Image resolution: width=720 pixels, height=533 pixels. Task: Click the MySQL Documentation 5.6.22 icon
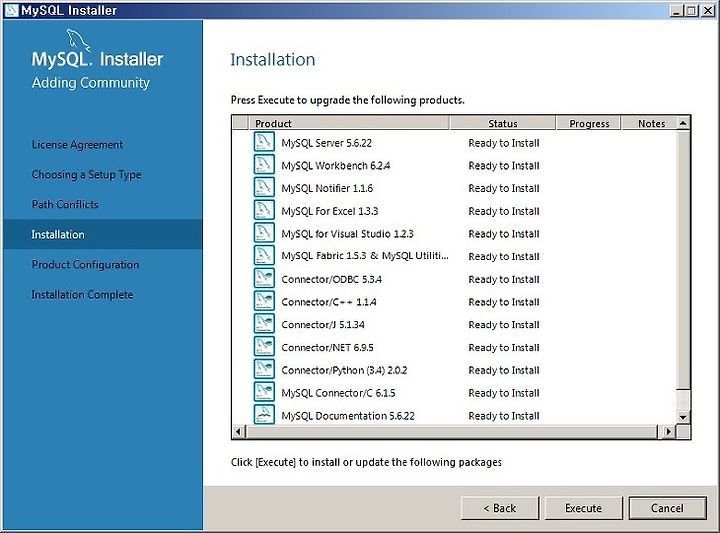pos(264,414)
